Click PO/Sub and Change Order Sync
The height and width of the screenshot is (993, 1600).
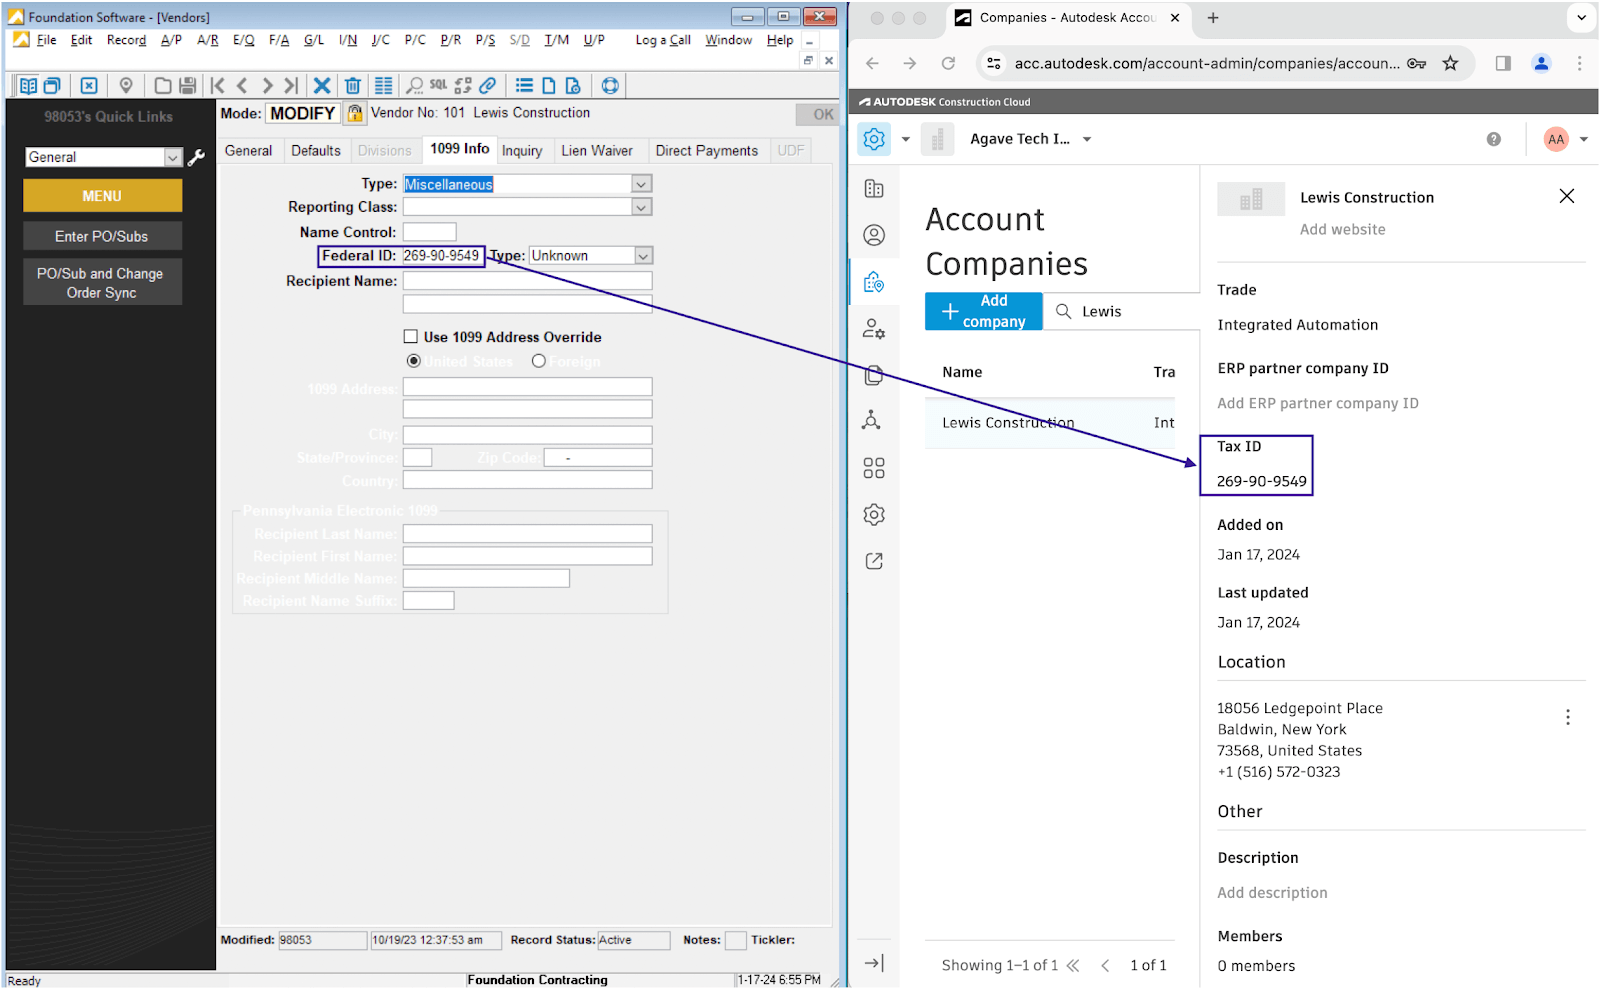[102, 283]
